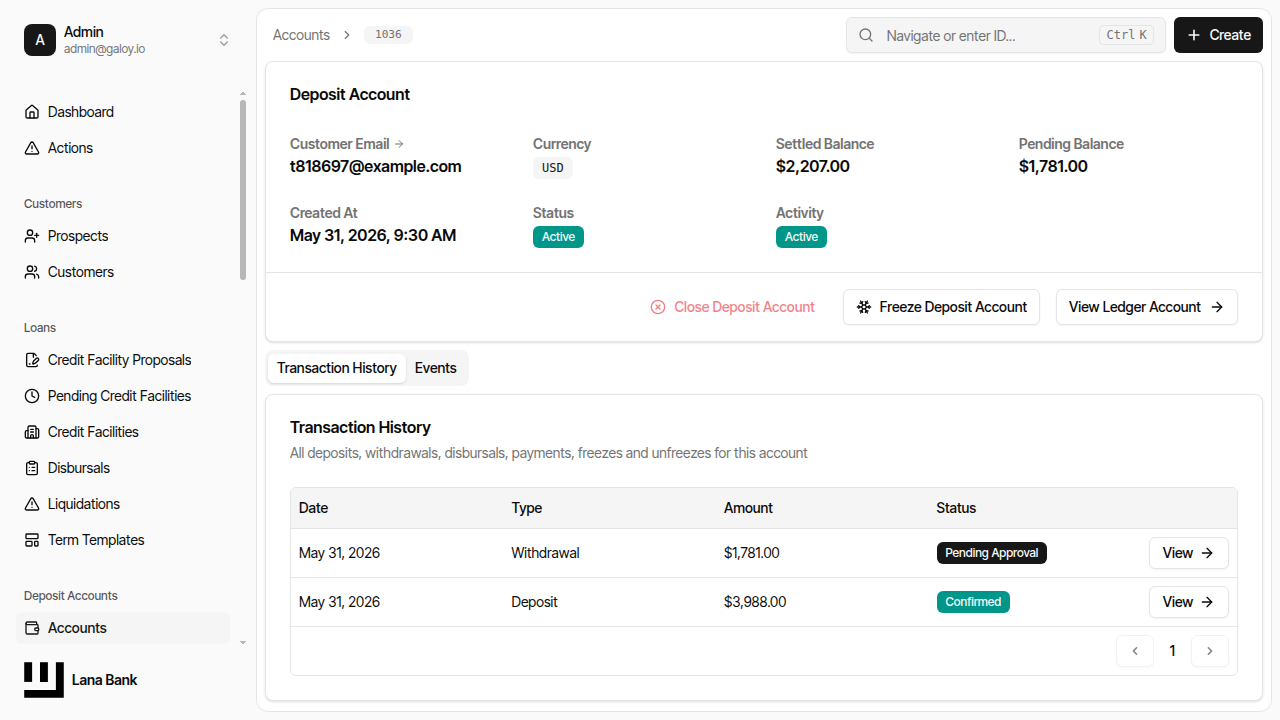The height and width of the screenshot is (720, 1280).
Task: Click the Liquidations triangle icon
Action: click(x=32, y=504)
